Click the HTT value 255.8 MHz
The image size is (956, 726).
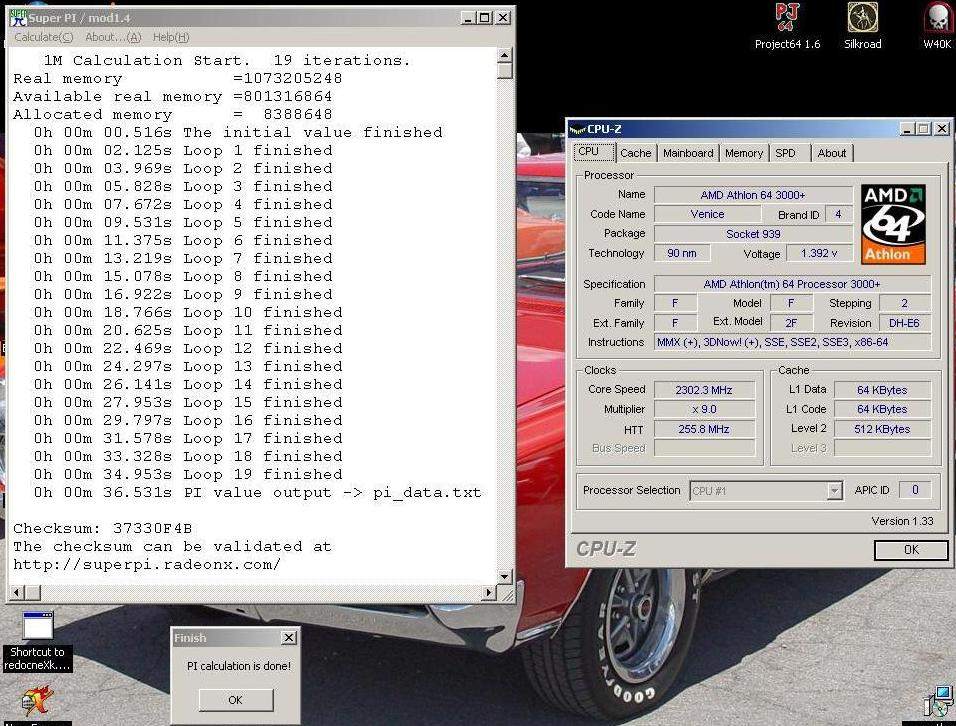pos(704,429)
